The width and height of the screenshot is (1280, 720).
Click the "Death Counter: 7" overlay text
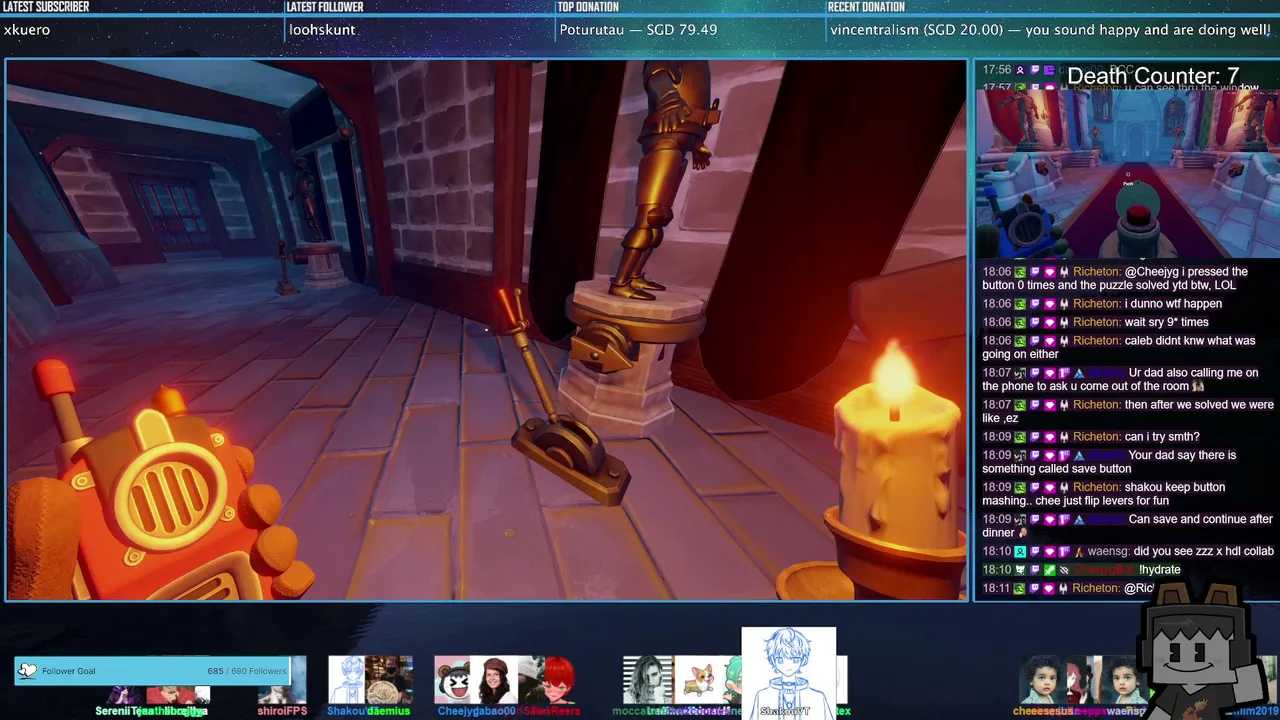[1153, 76]
